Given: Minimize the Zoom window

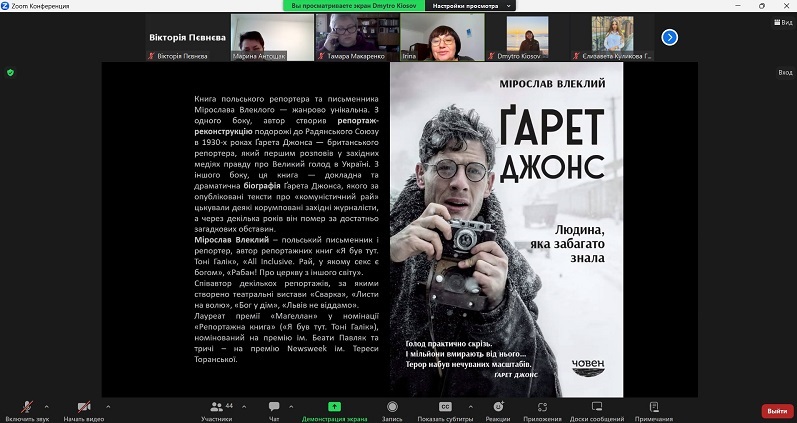Looking at the screenshot, I should click(x=739, y=6).
